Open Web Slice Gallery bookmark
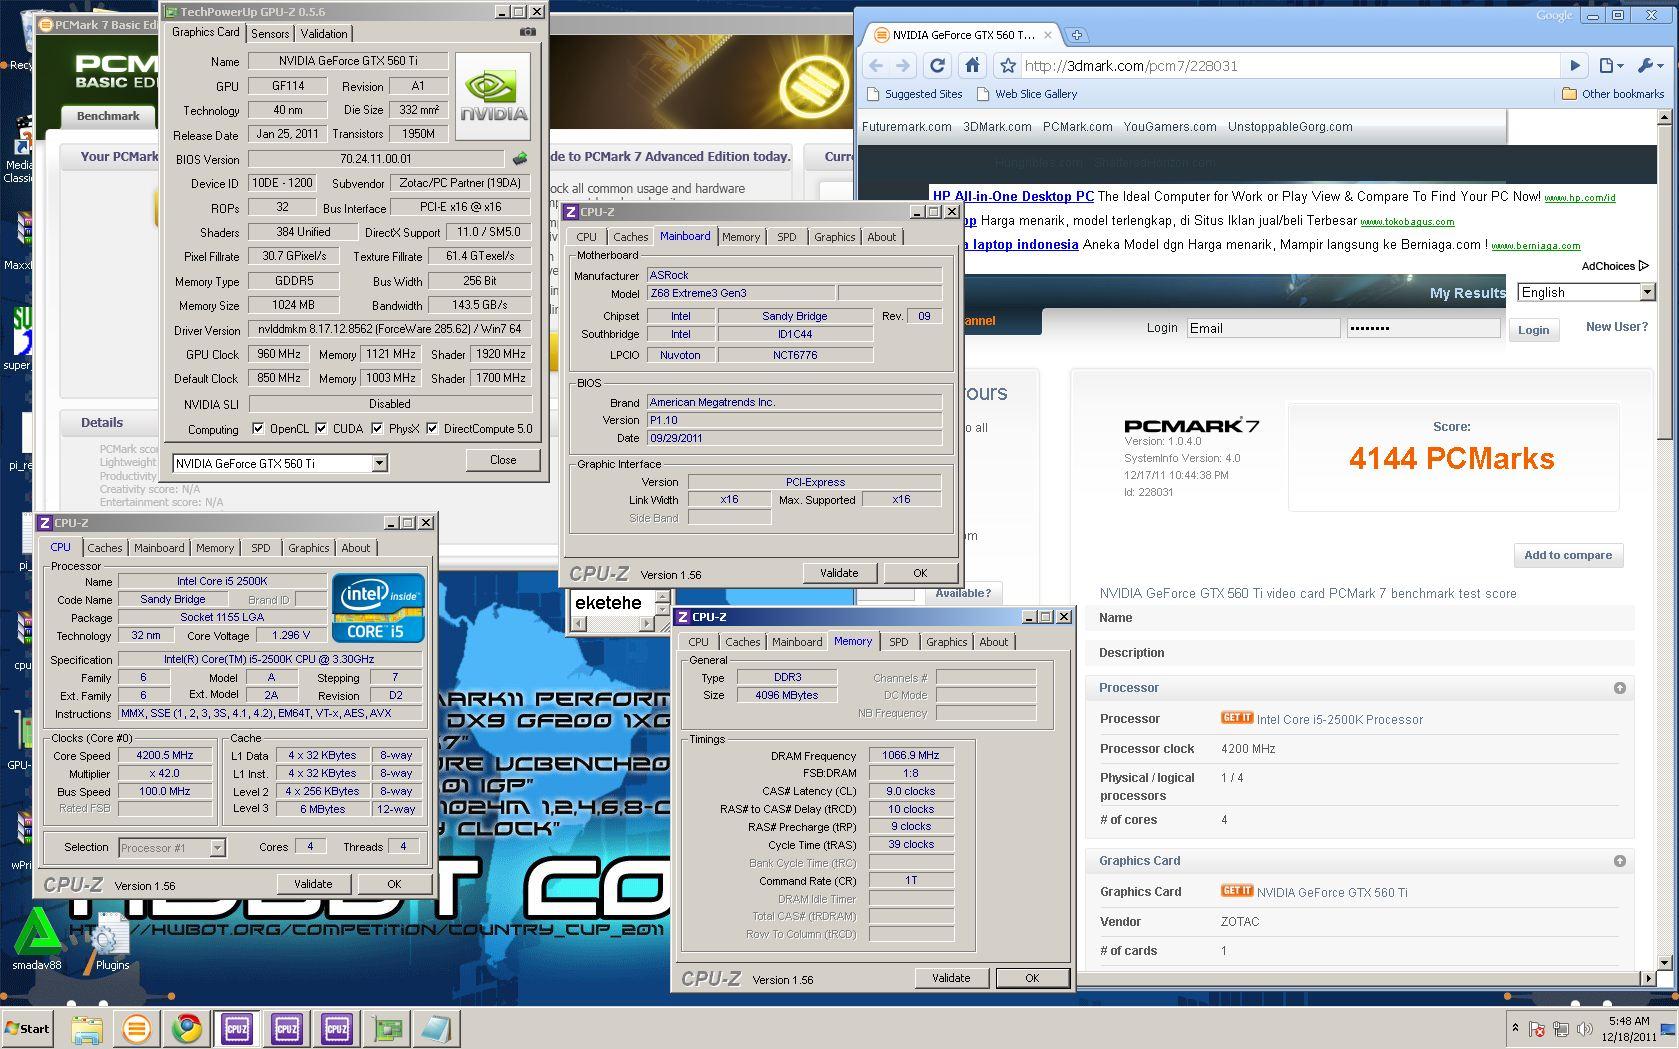This screenshot has height=1049, width=1679. [1026, 94]
